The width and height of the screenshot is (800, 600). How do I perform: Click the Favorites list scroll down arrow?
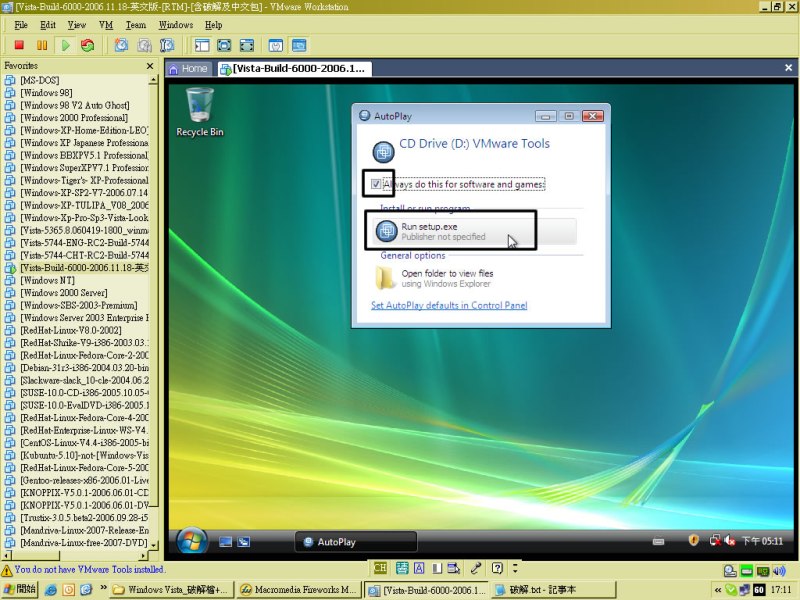click(154, 544)
